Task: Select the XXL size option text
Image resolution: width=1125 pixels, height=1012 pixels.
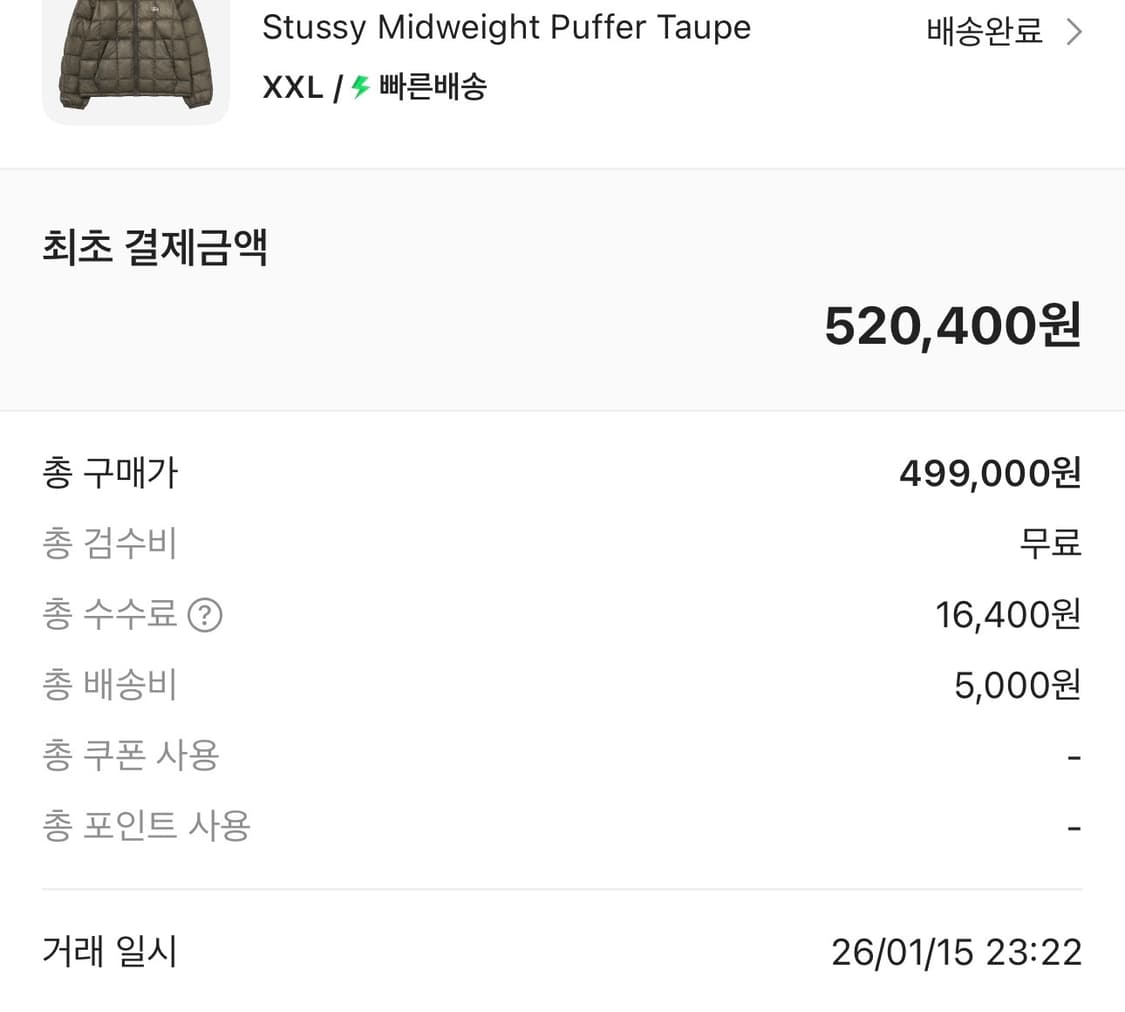Action: (291, 87)
